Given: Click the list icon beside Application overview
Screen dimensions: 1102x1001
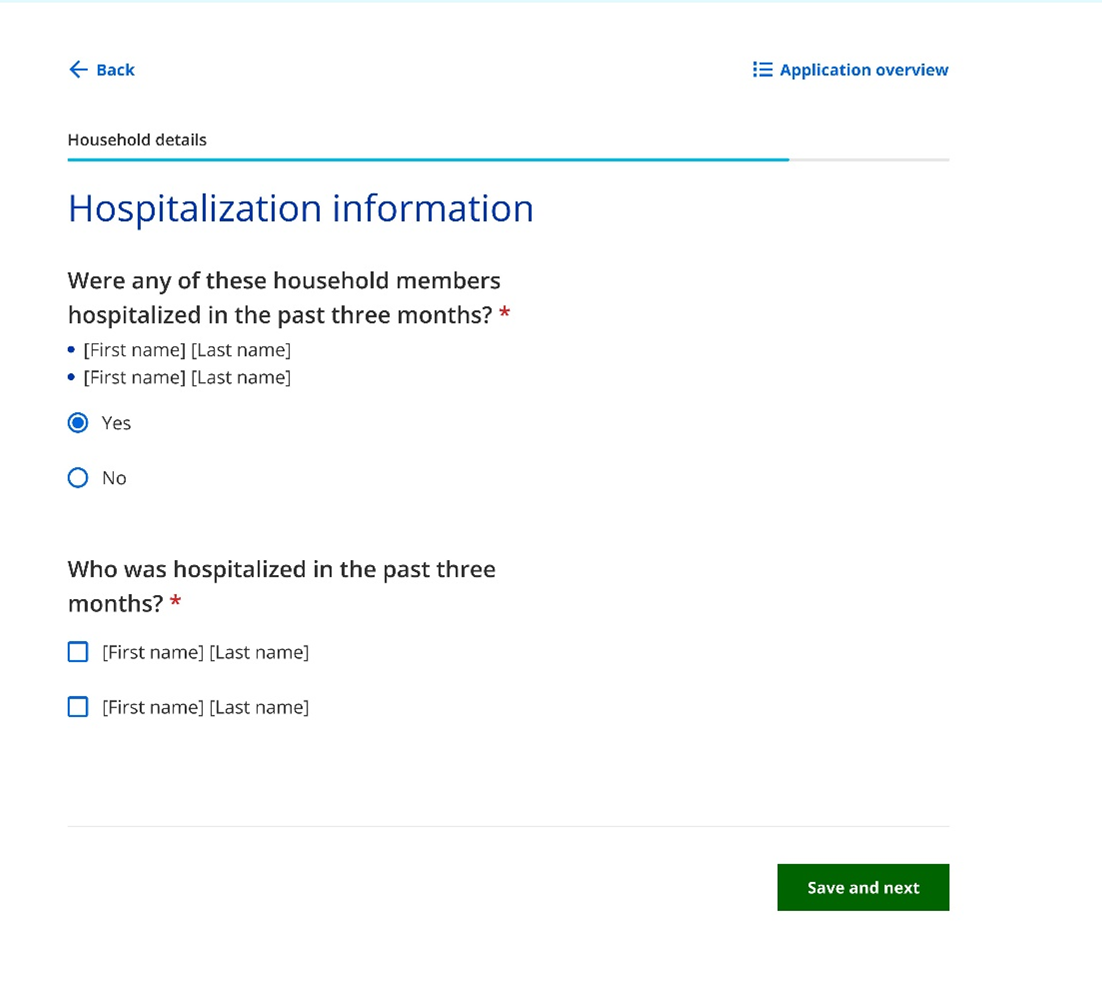Looking at the screenshot, I should pos(762,69).
